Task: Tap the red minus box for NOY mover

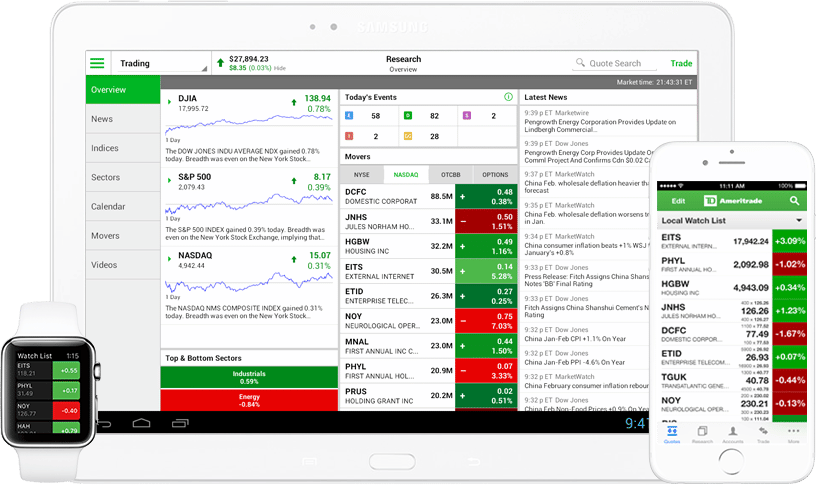Action: (x=486, y=321)
